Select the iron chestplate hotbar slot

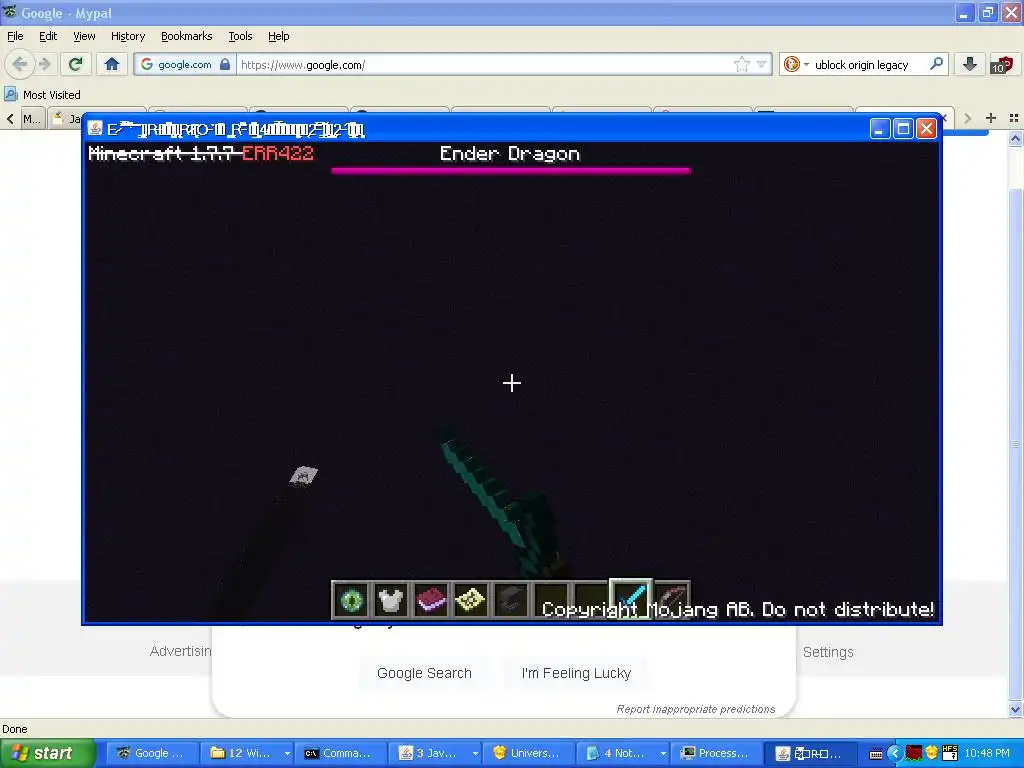[391, 600]
